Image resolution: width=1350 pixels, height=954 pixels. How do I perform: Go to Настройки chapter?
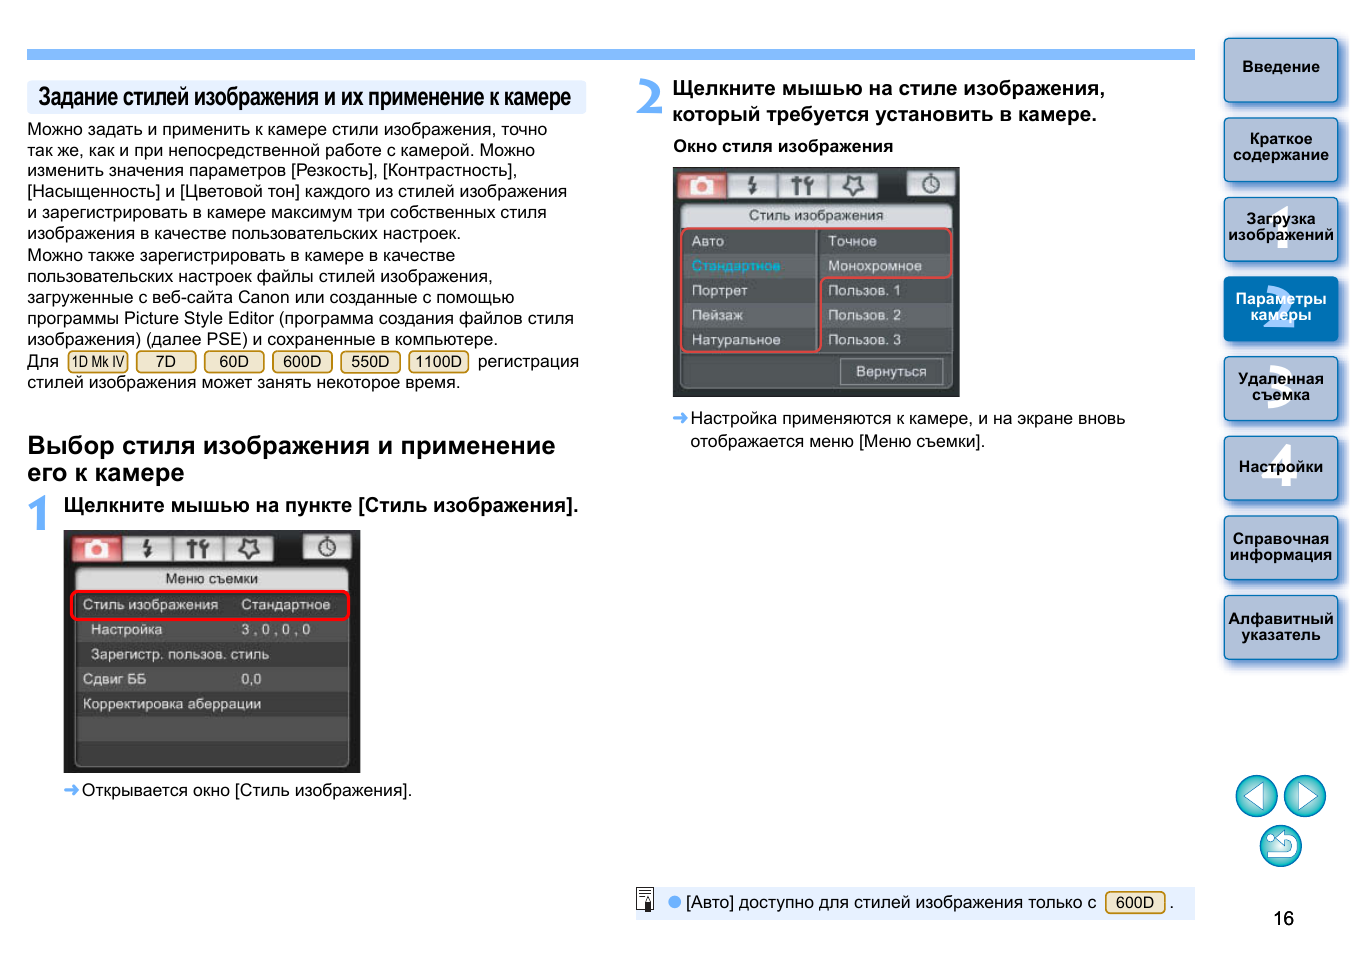point(1281,468)
